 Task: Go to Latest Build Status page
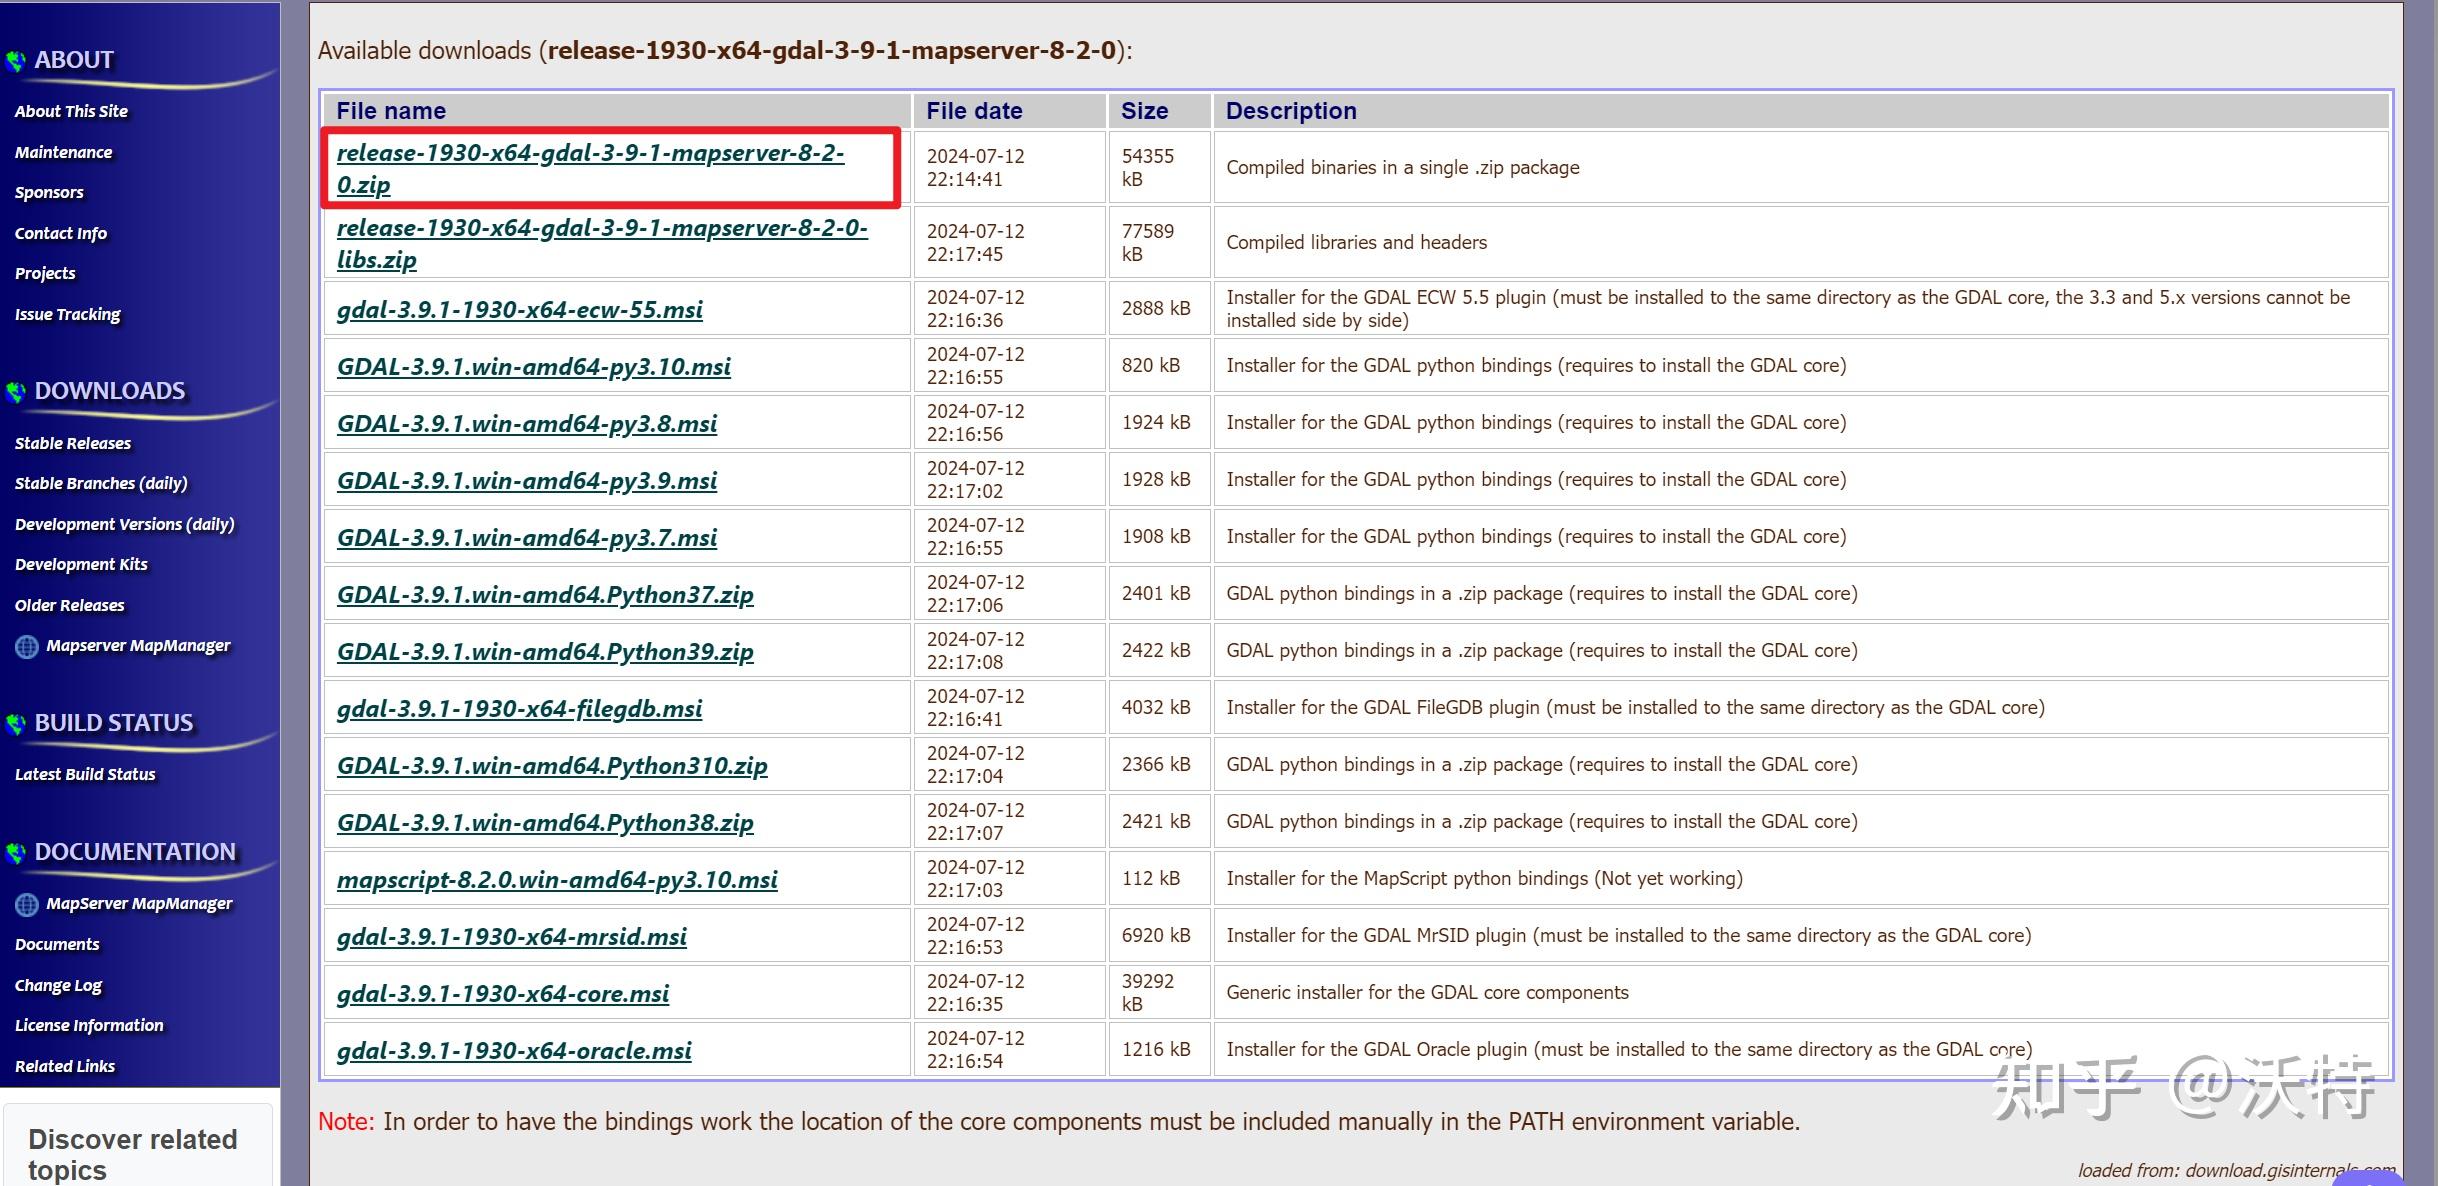click(x=85, y=774)
